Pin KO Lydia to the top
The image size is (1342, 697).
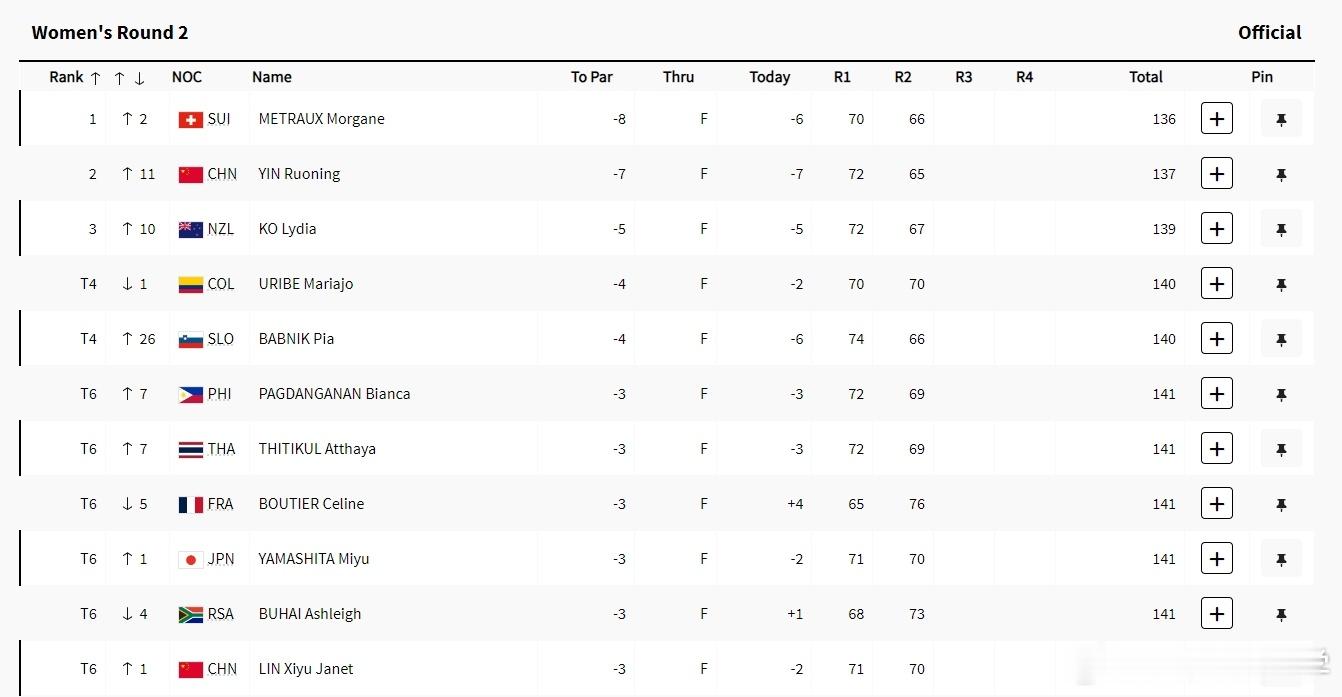click(x=1281, y=229)
